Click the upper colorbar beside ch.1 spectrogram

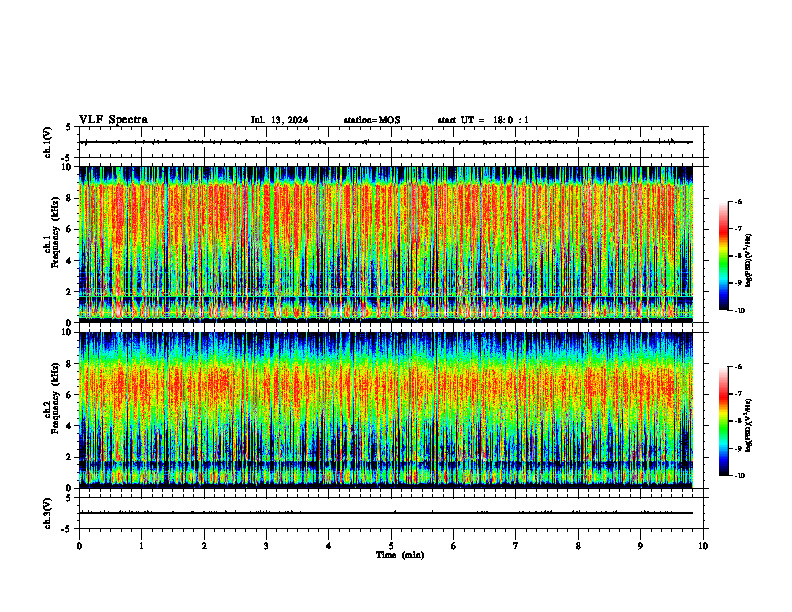[x=723, y=256]
